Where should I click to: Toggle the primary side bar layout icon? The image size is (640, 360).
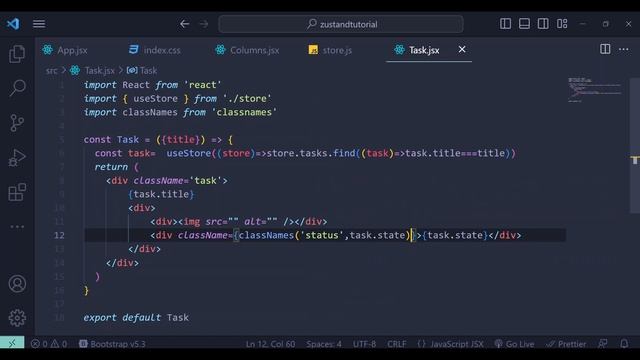[505, 24]
